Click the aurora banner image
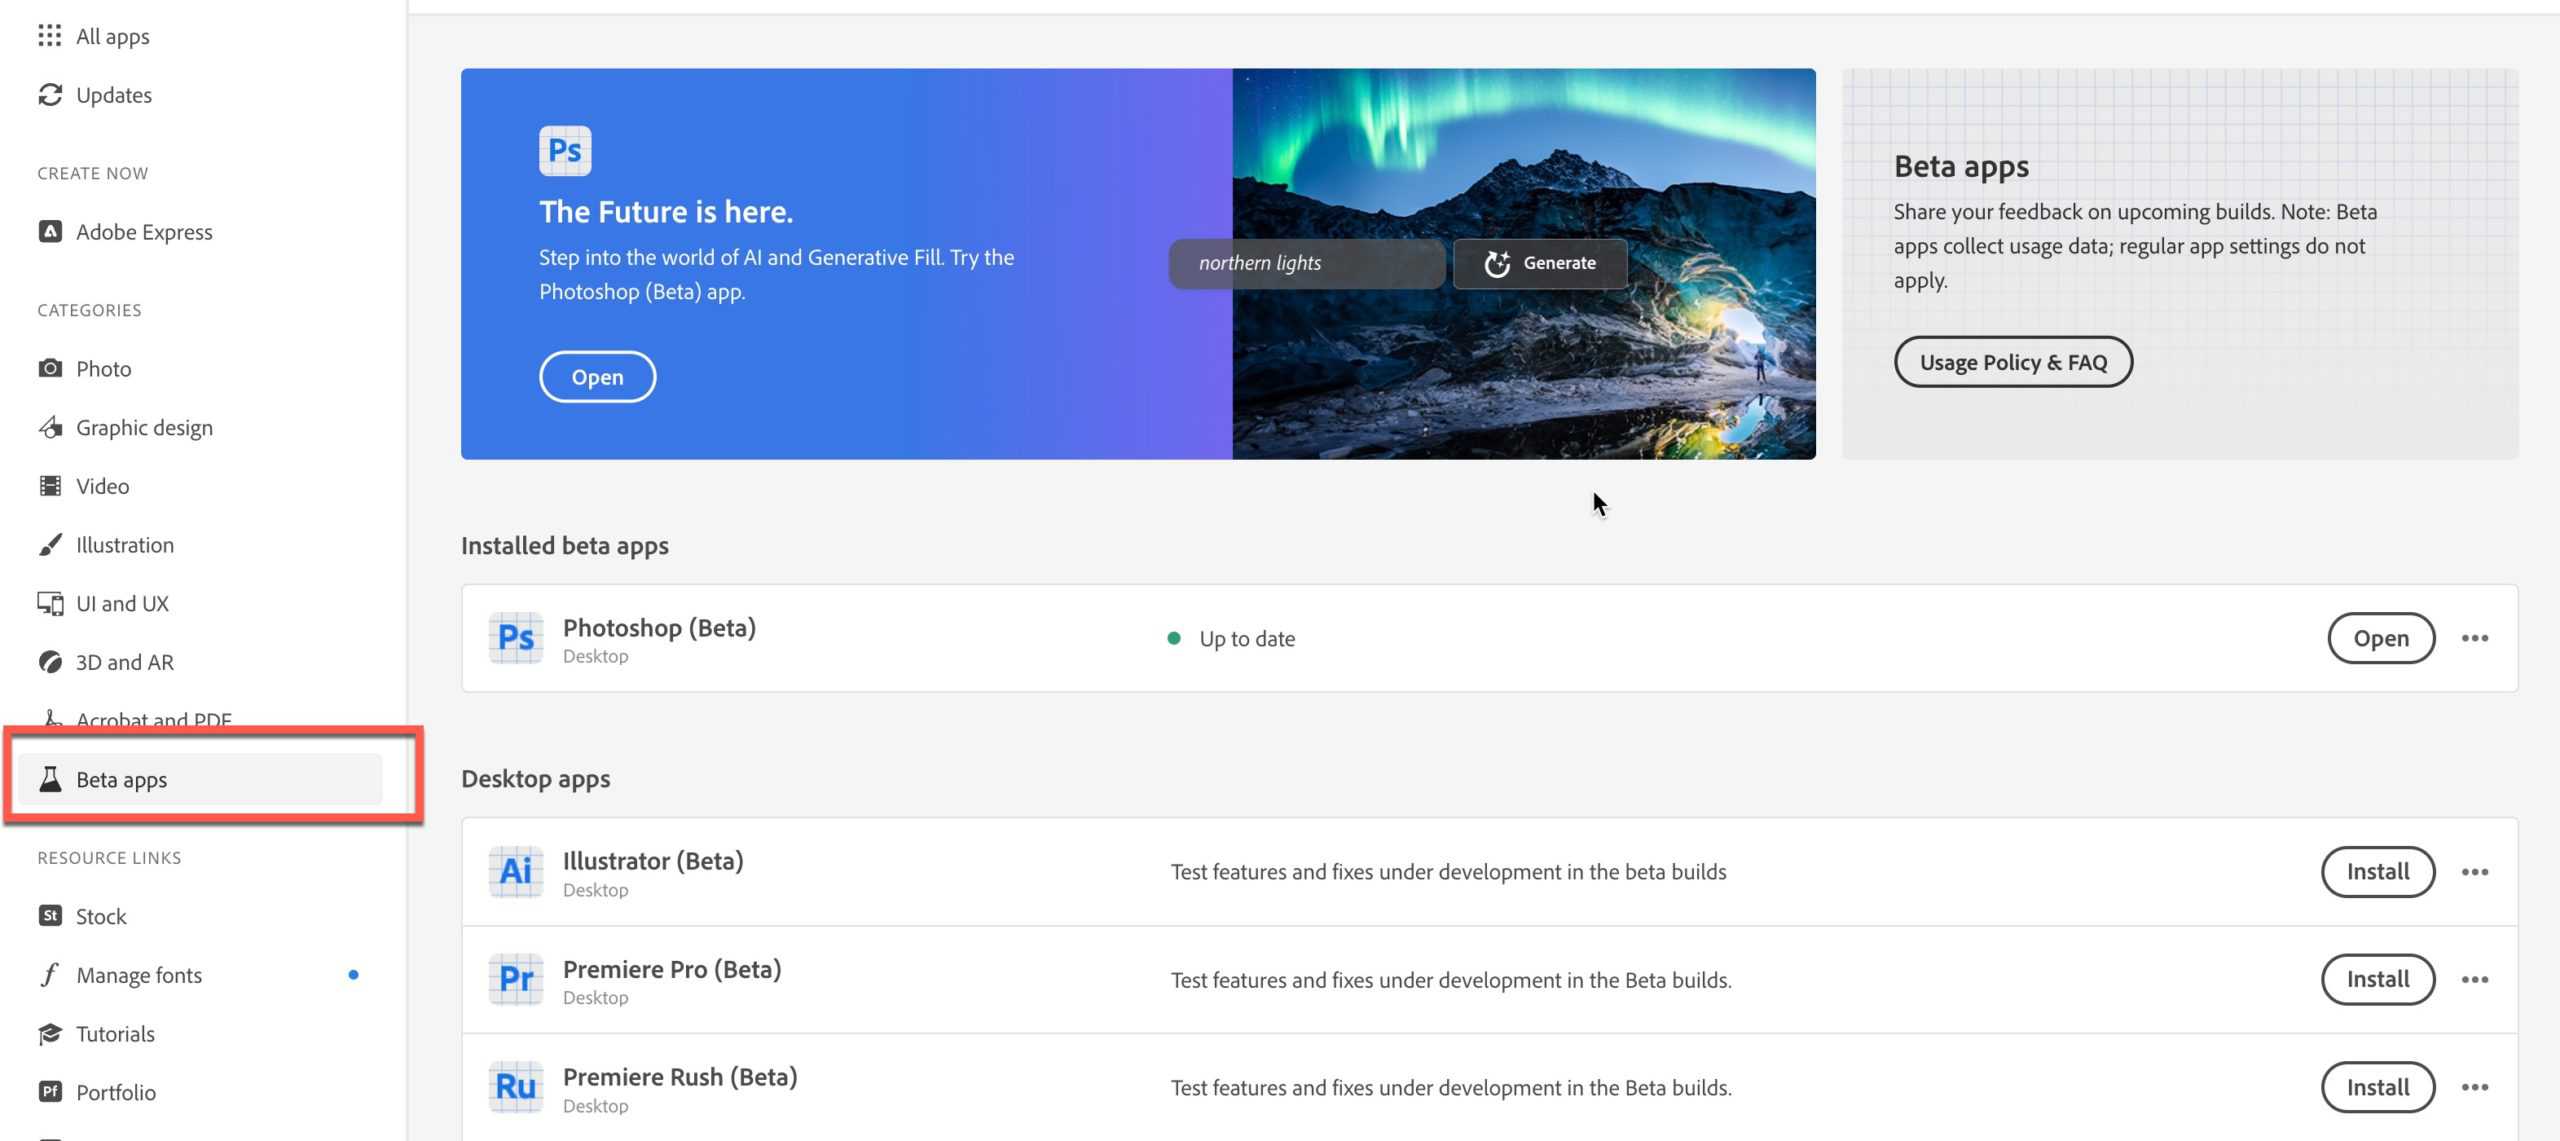Screen dimensions: 2560x1141 coord(1524,264)
